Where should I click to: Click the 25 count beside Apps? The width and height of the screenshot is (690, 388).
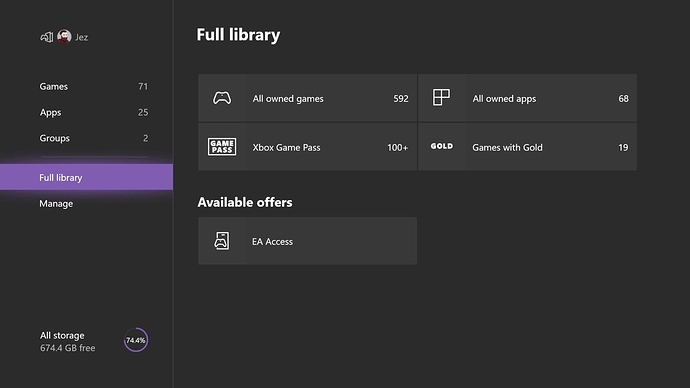pos(143,113)
